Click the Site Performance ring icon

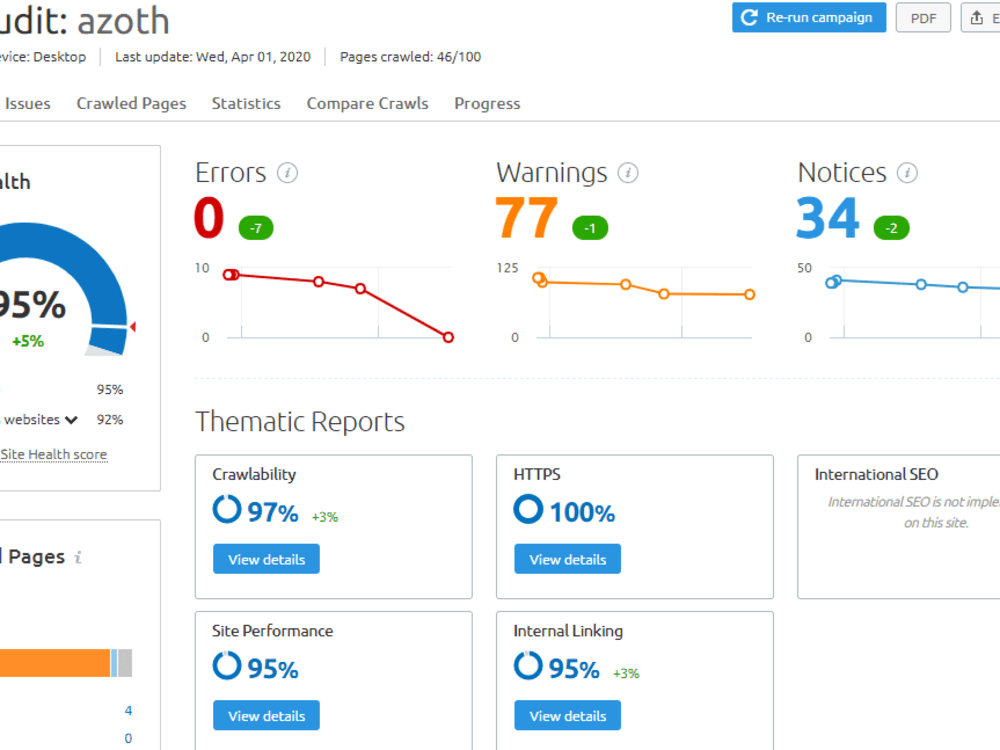click(x=227, y=666)
